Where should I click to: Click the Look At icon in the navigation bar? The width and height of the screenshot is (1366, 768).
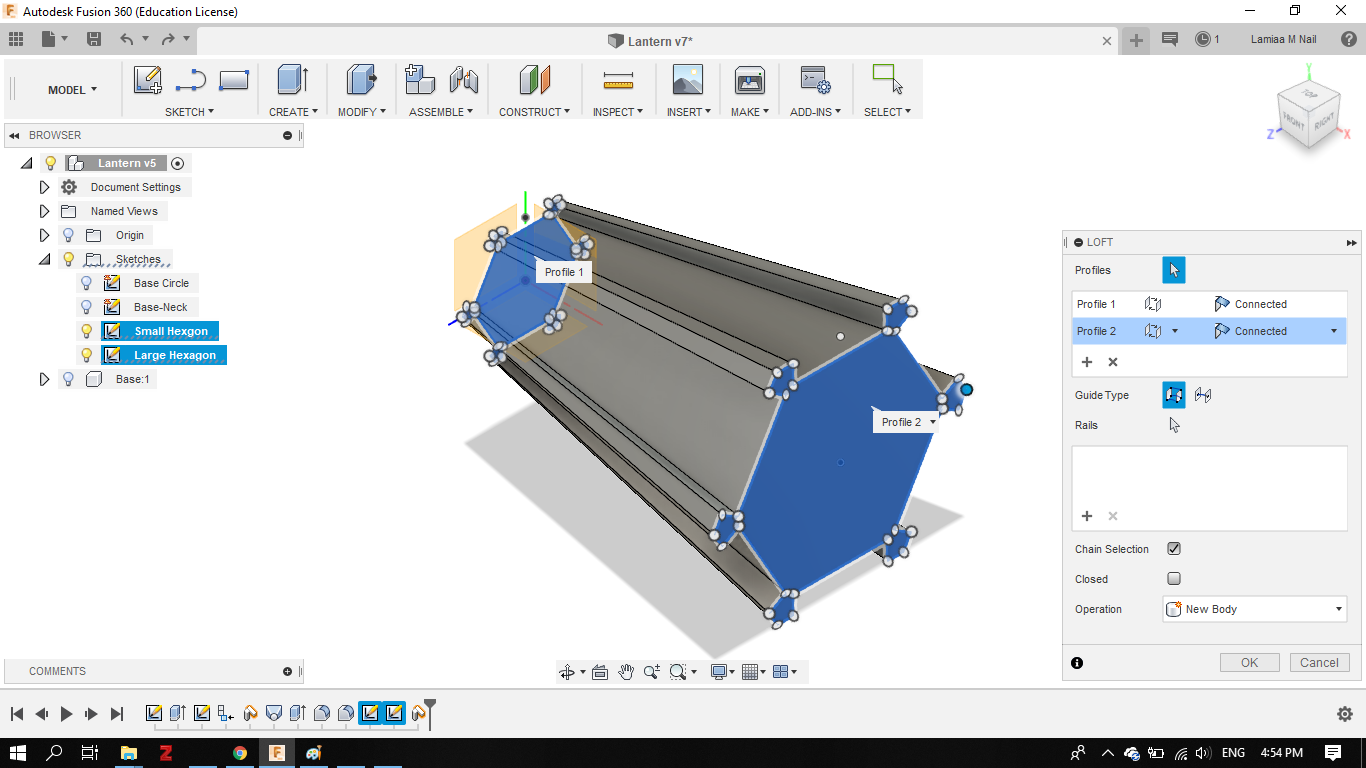pos(600,672)
